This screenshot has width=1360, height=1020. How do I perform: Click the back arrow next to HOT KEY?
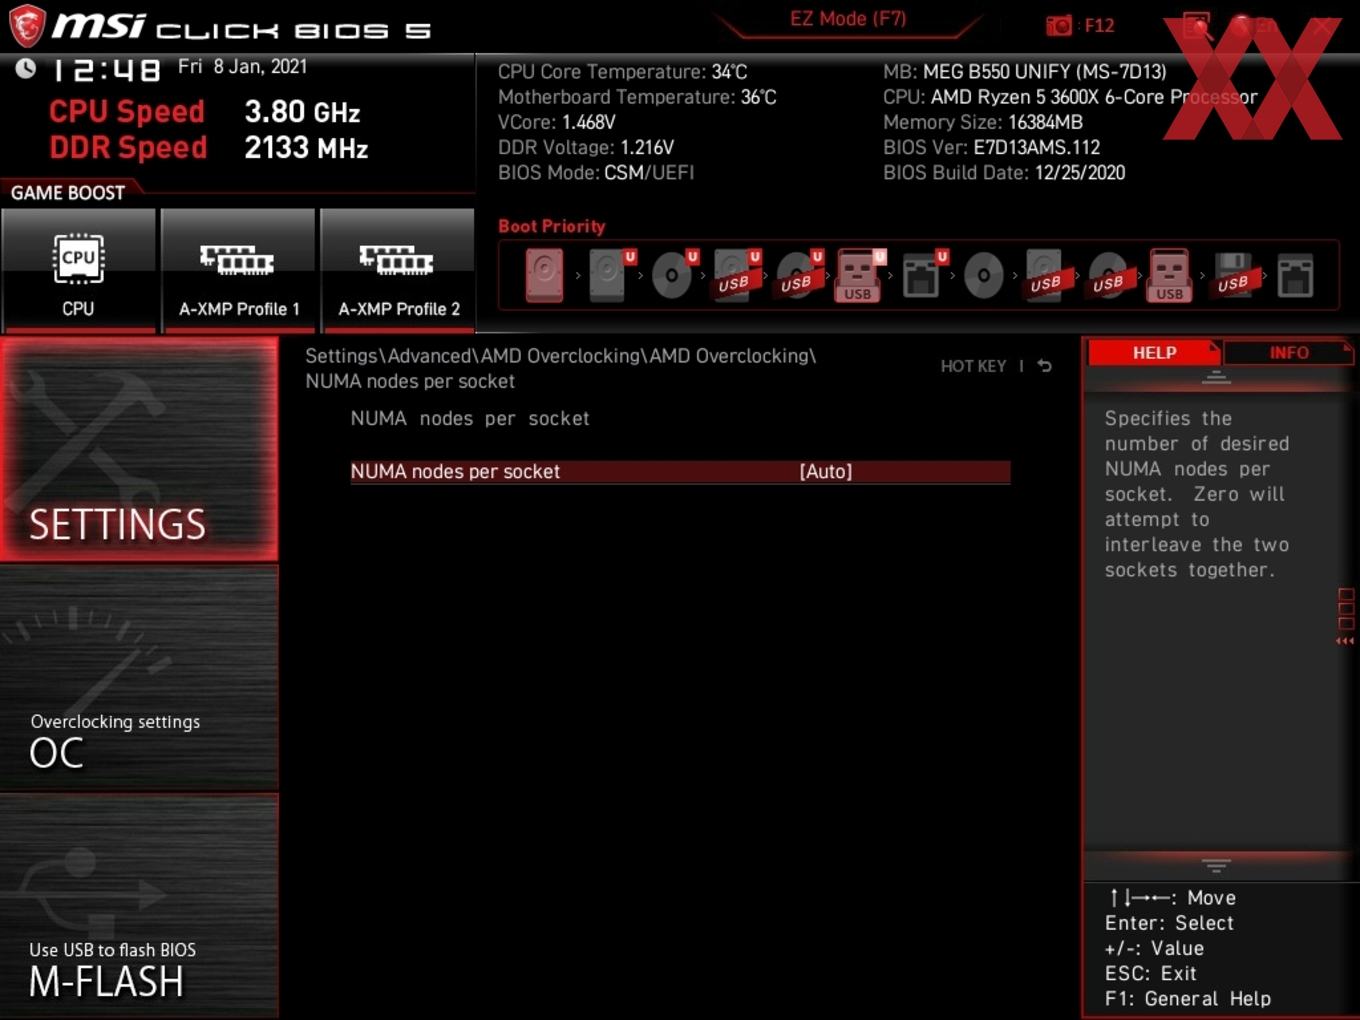1044,366
